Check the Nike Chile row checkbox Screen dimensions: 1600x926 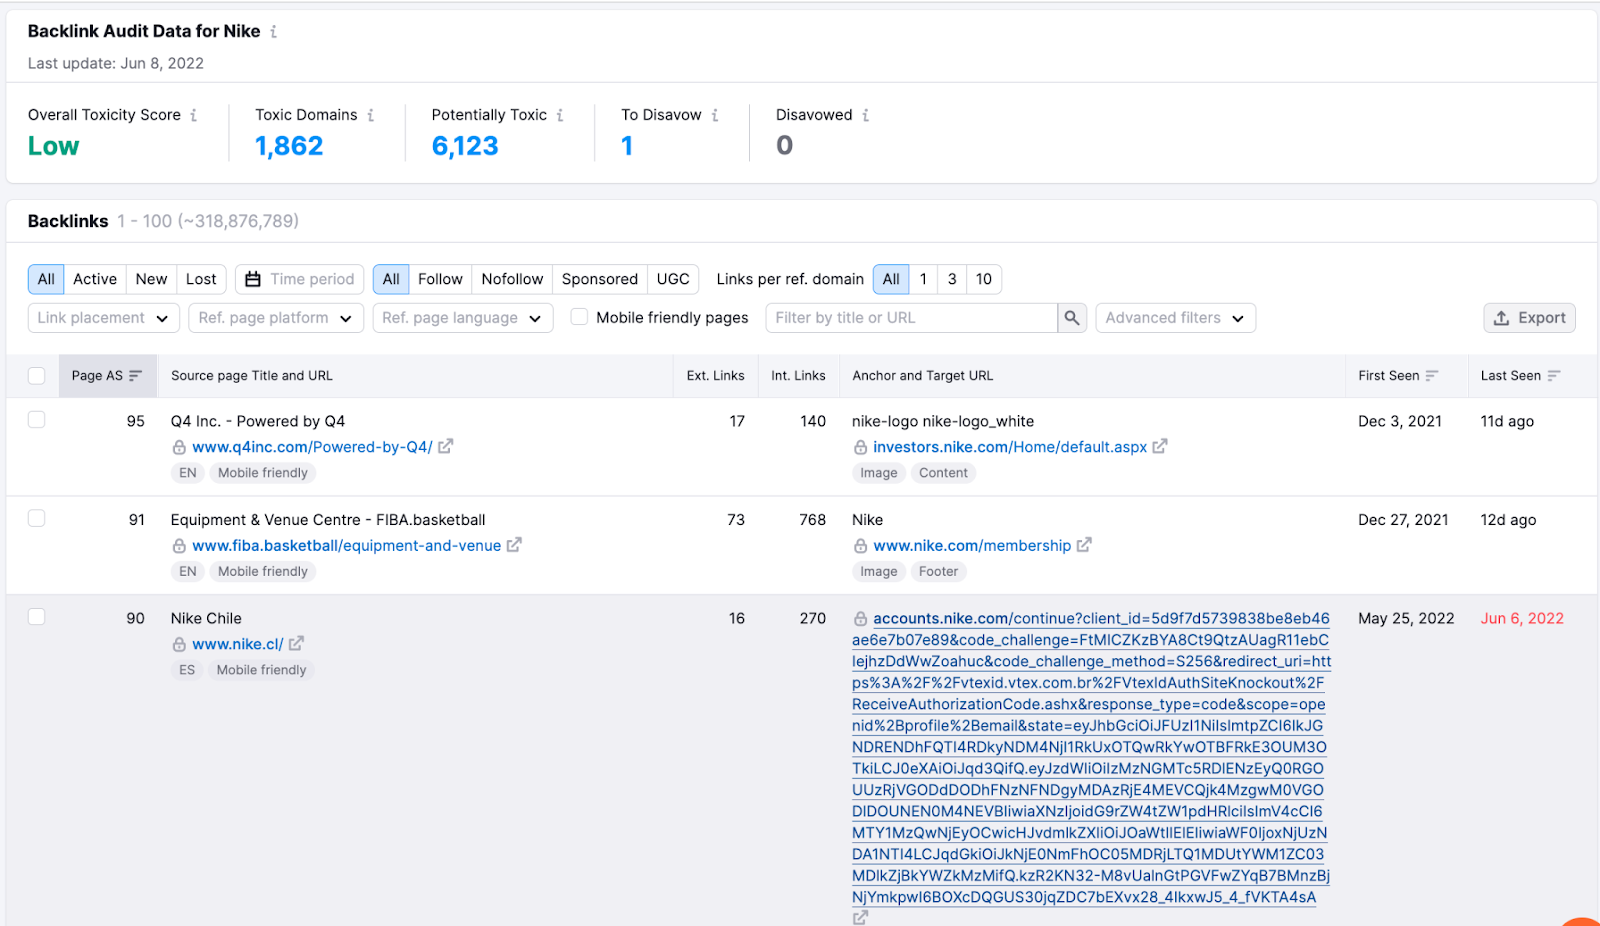coord(37,617)
